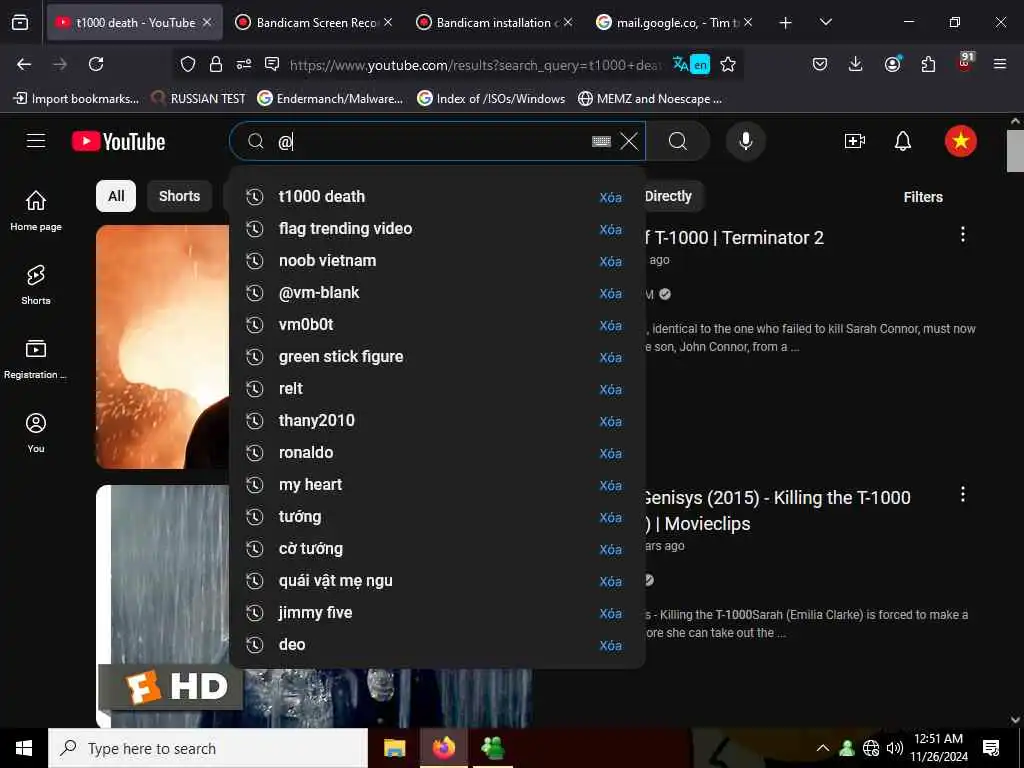The height and width of the screenshot is (768, 1024).
Task: Remove my heart suggestion via Xóa
Action: (x=611, y=485)
